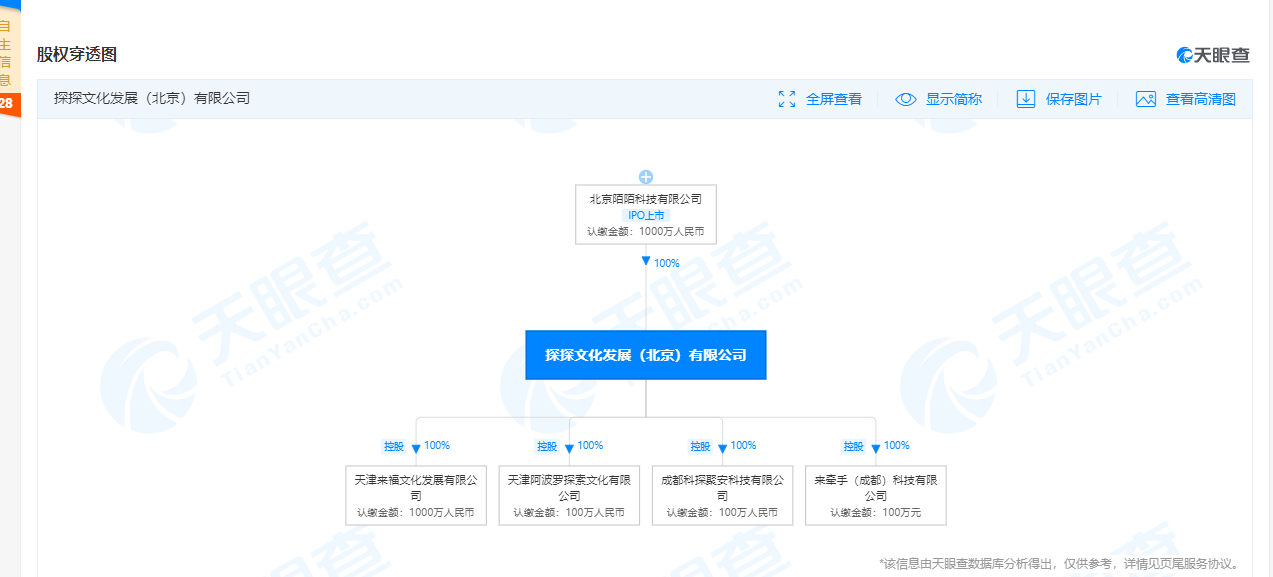Open the 天津阿波罗探索文化有限公司 node

569,495
